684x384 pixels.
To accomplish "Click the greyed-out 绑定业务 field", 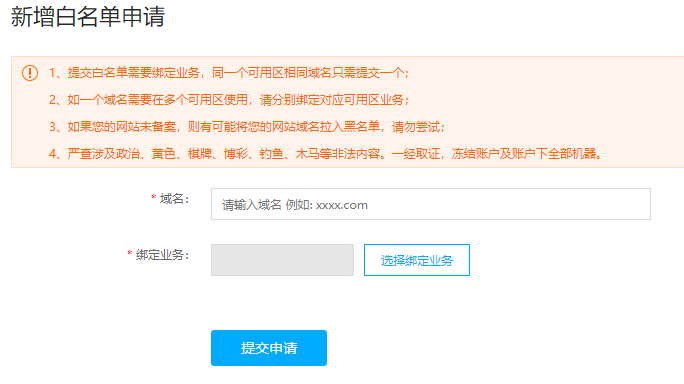I will pyautogui.click(x=282, y=260).
